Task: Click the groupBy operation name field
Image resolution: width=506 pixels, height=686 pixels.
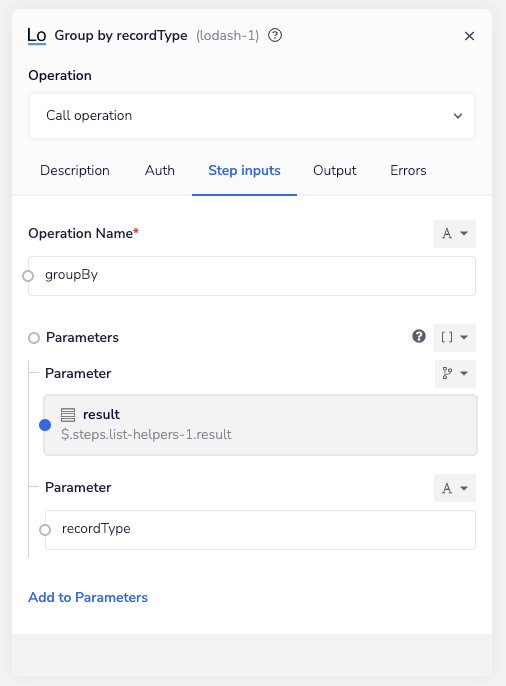Action: [252, 276]
